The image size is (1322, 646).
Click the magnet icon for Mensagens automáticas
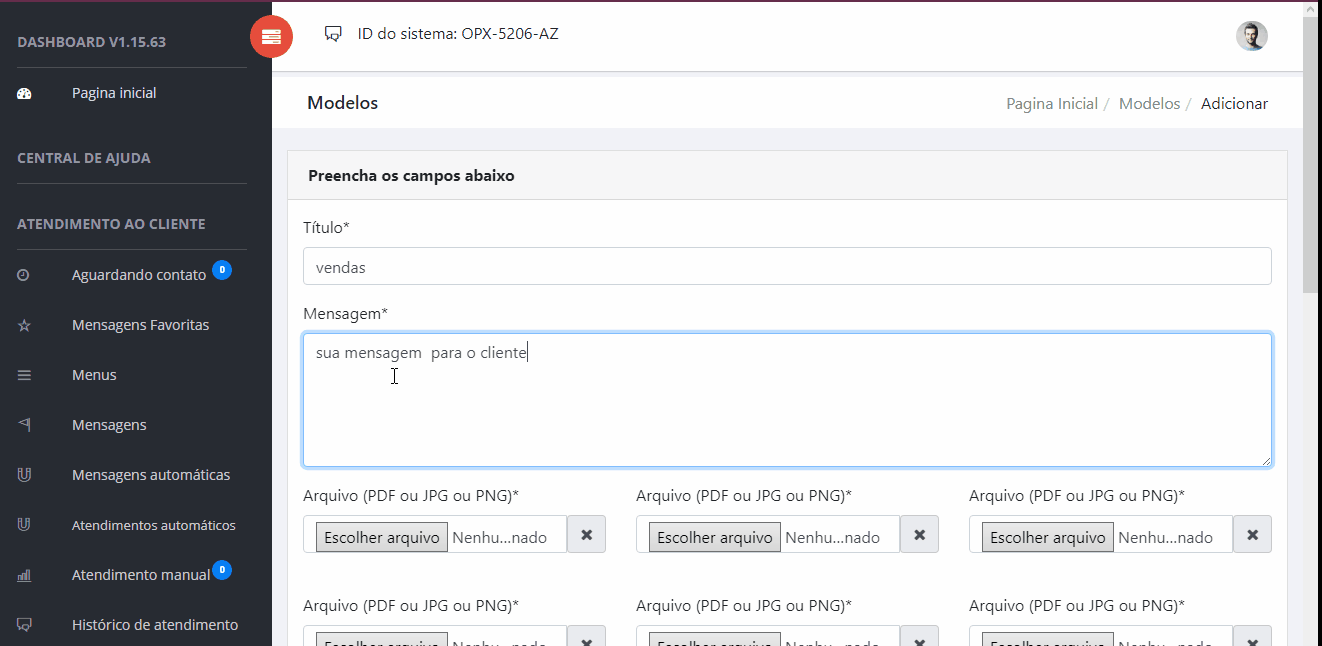[x=24, y=475]
